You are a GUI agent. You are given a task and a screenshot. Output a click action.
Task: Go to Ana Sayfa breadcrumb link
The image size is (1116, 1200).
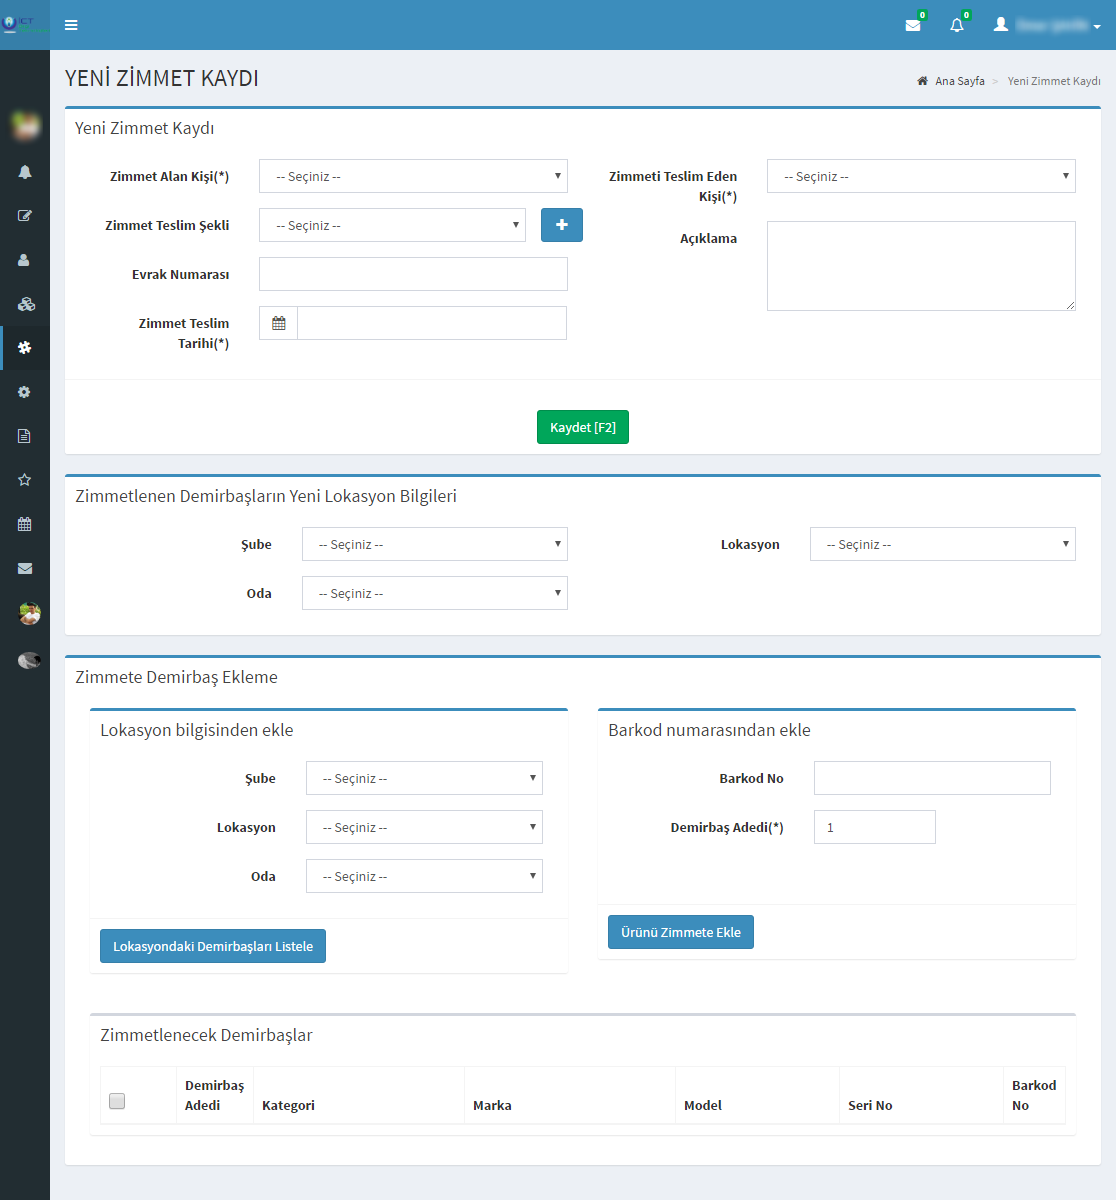pos(959,81)
